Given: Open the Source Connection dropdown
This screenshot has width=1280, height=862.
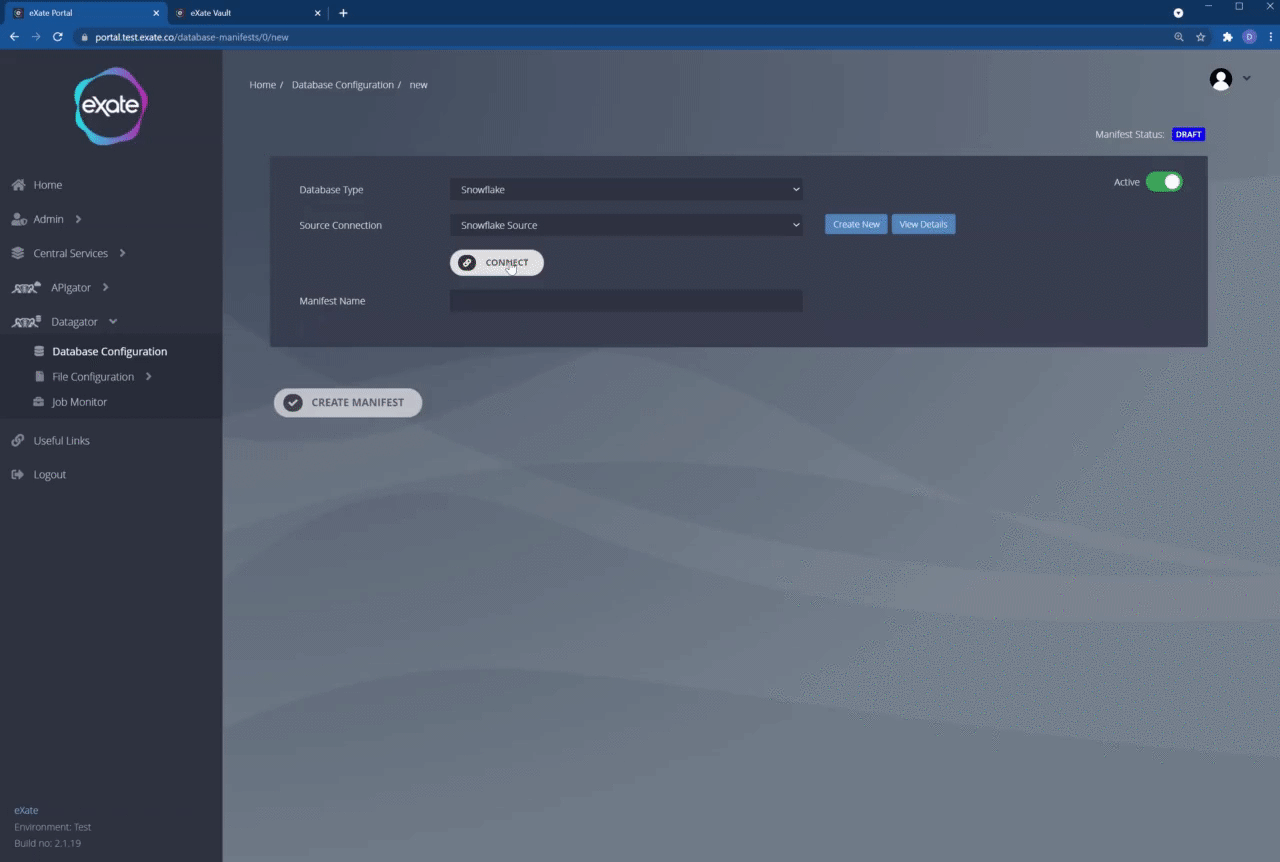Looking at the screenshot, I should 626,225.
